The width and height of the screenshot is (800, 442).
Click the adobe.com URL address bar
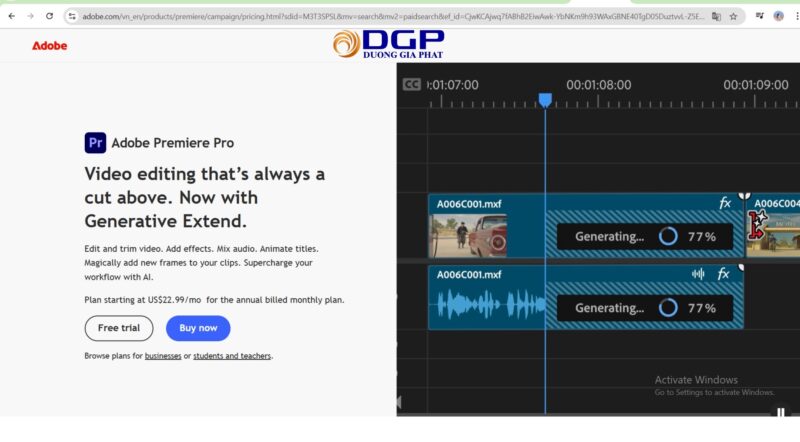393,16
